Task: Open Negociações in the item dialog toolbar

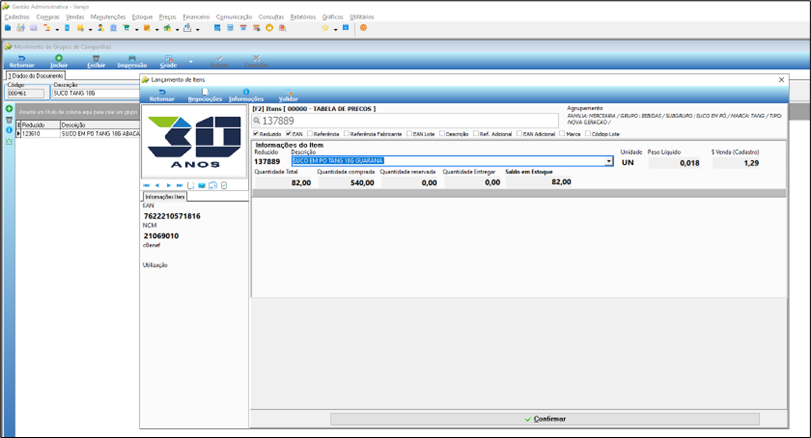Action: point(205,95)
